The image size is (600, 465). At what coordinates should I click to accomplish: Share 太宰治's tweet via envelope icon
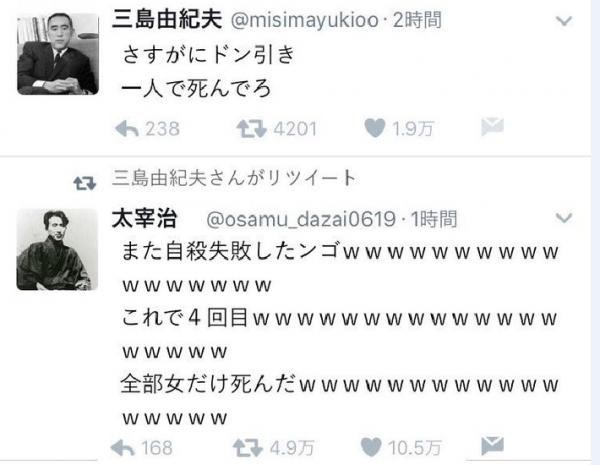pos(492,445)
